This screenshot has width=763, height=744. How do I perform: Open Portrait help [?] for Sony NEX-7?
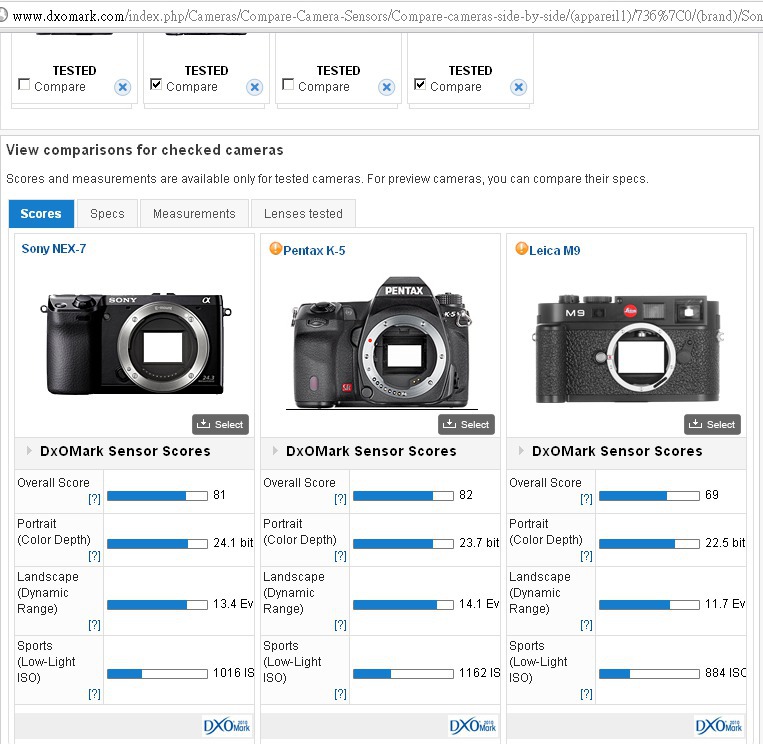click(x=94, y=556)
